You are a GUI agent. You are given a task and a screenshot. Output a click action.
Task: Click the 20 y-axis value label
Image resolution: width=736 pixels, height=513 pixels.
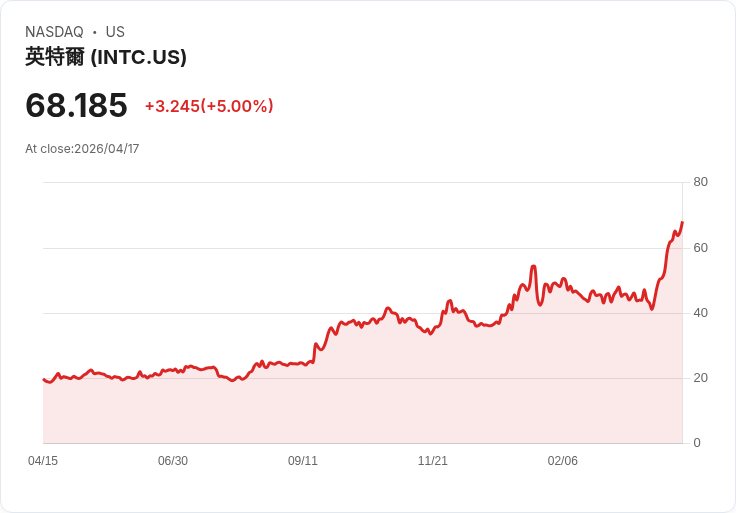(701, 378)
